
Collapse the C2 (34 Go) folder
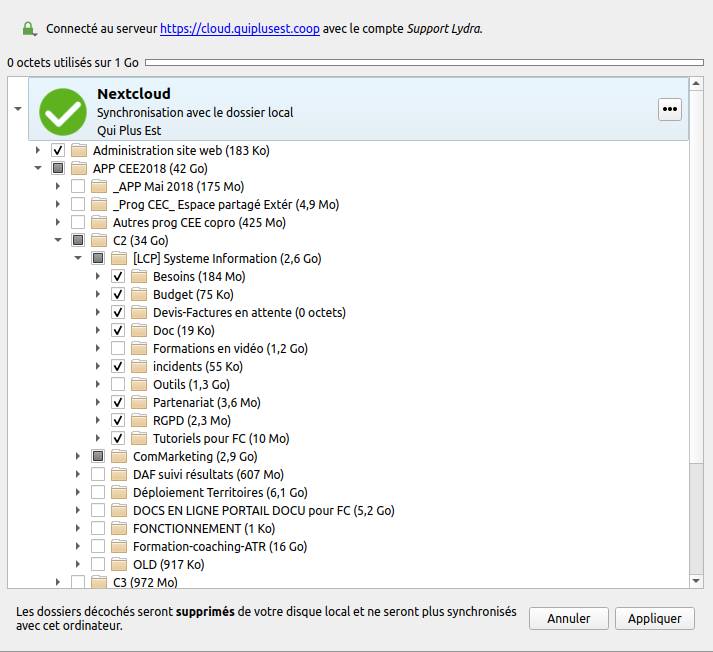[x=58, y=240]
